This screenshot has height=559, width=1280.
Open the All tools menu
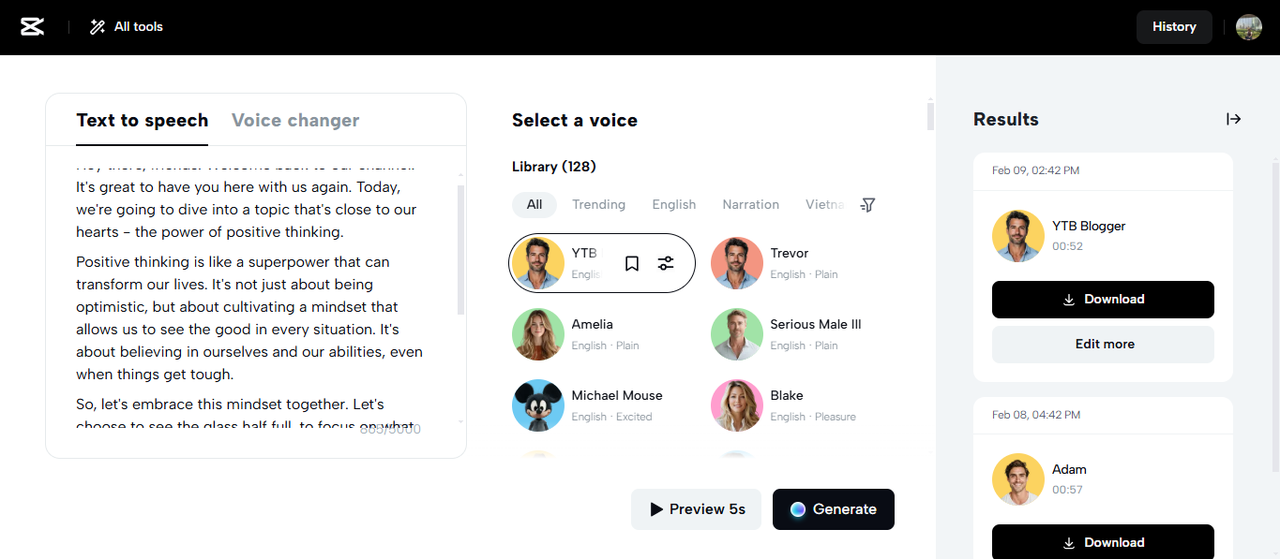point(126,27)
